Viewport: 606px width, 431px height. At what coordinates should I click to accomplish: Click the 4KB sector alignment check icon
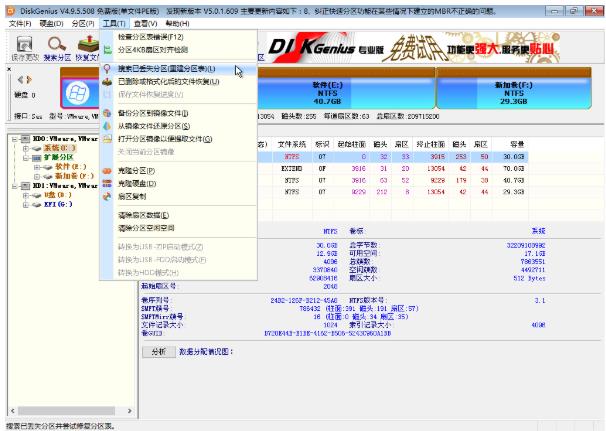click(x=107, y=50)
